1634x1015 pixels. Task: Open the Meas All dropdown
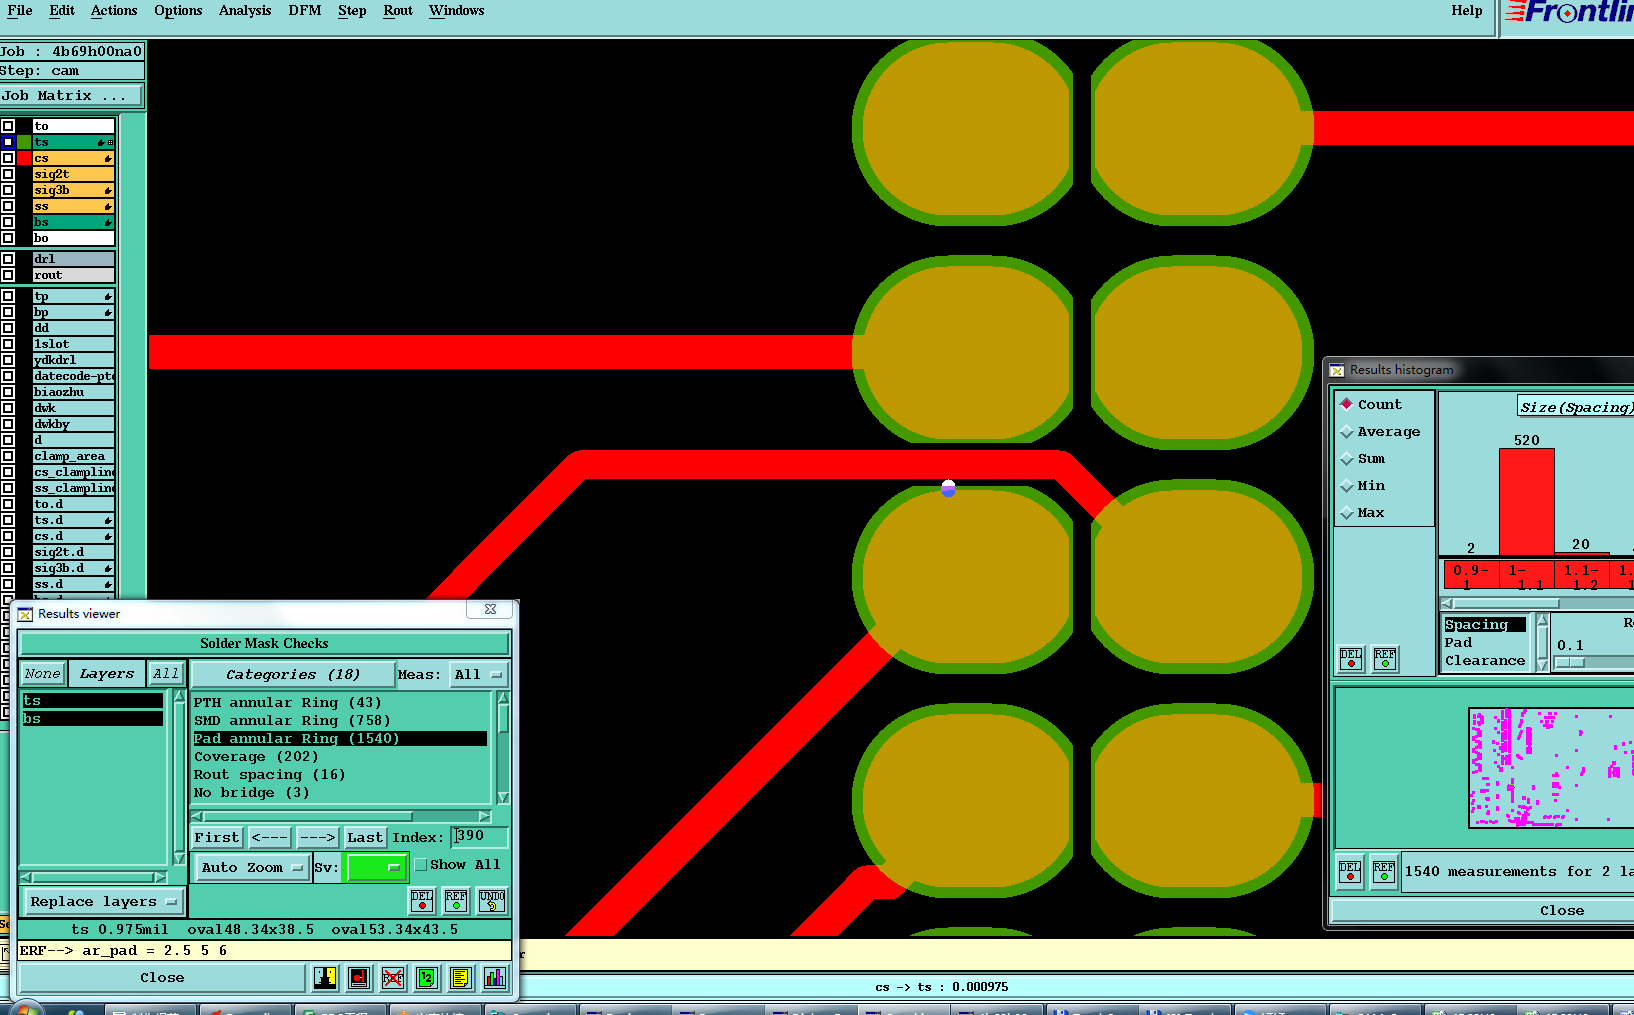pos(479,674)
